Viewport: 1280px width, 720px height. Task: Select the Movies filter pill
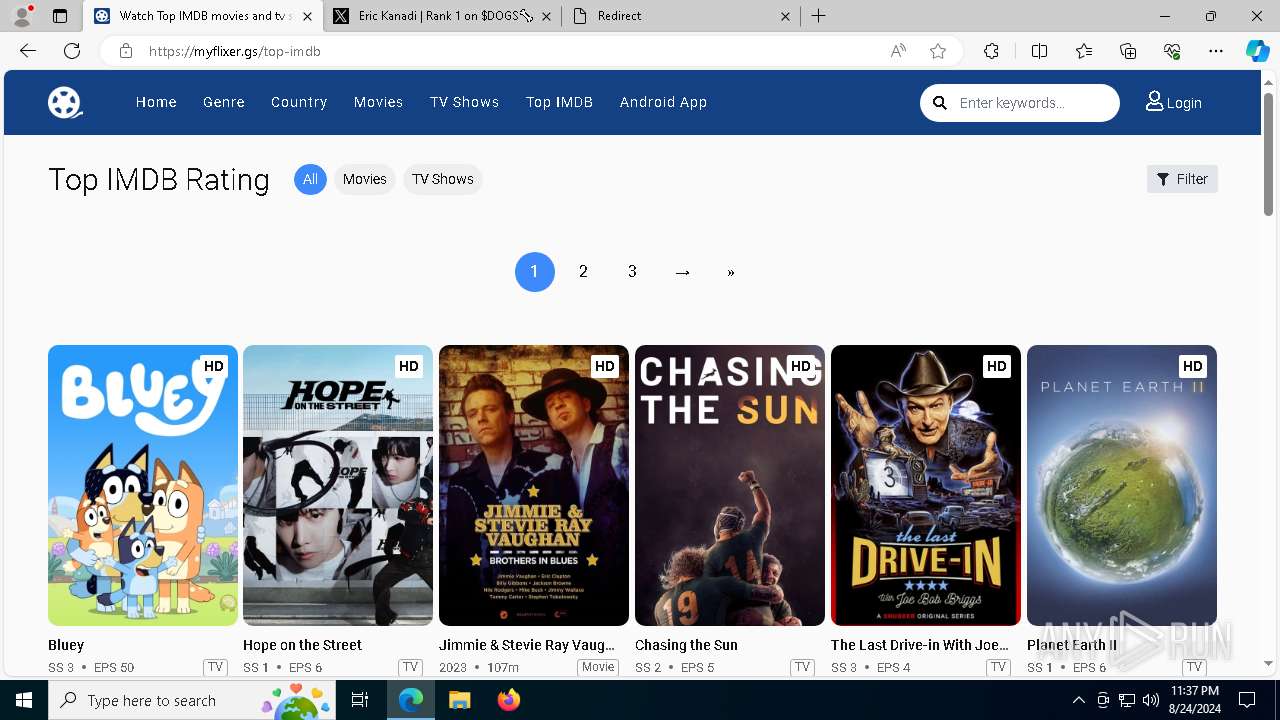(x=364, y=179)
